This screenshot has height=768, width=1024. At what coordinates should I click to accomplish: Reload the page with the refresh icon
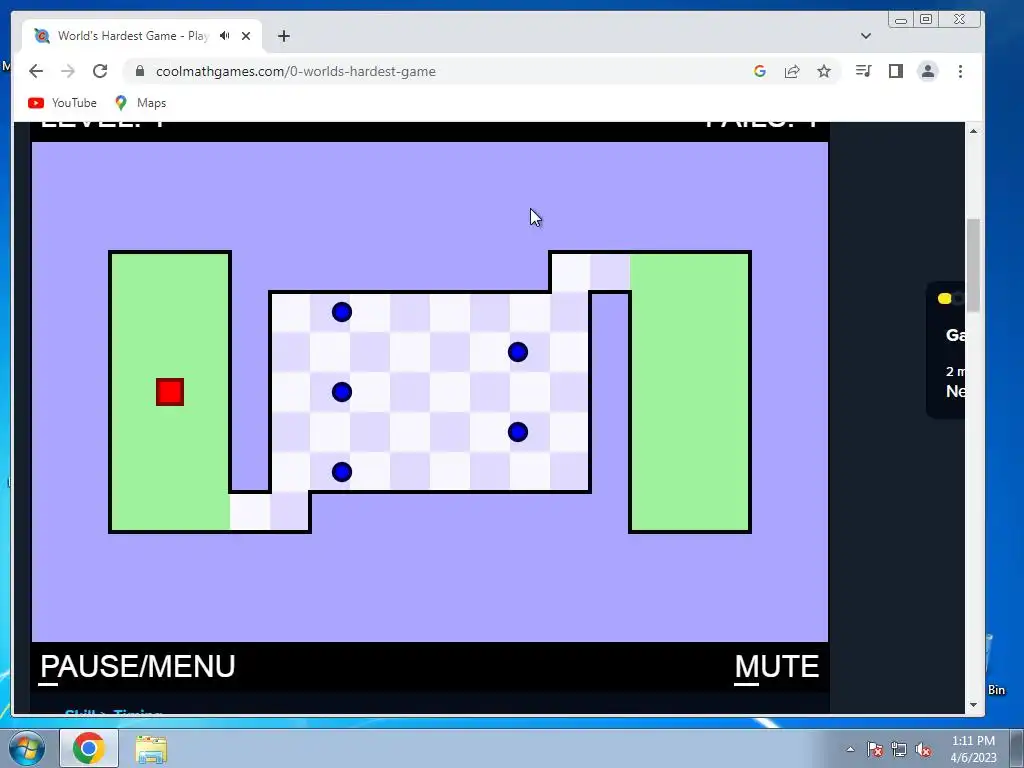(x=100, y=71)
